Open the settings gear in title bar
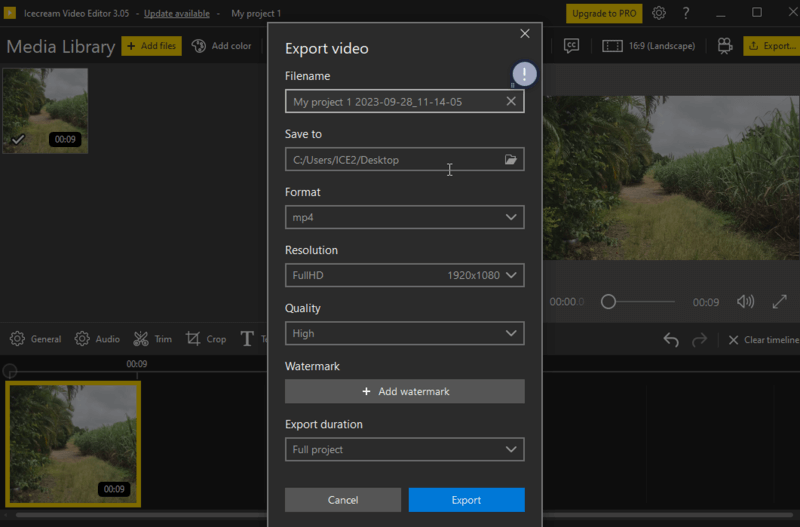This screenshot has height=527, width=800. pos(659,13)
